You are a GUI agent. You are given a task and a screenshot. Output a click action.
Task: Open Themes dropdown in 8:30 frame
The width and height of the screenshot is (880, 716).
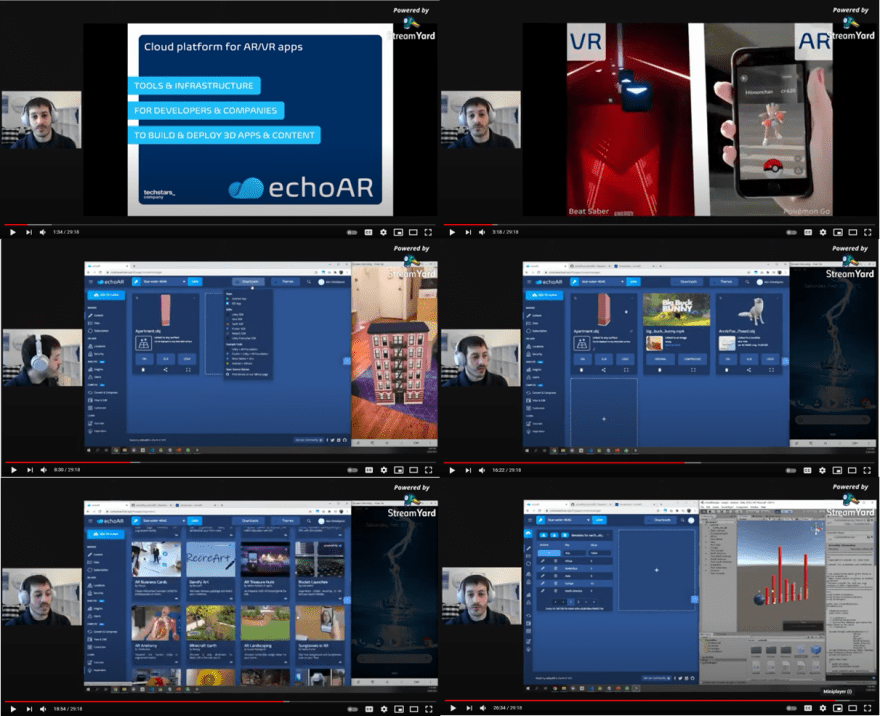pyautogui.click(x=287, y=282)
